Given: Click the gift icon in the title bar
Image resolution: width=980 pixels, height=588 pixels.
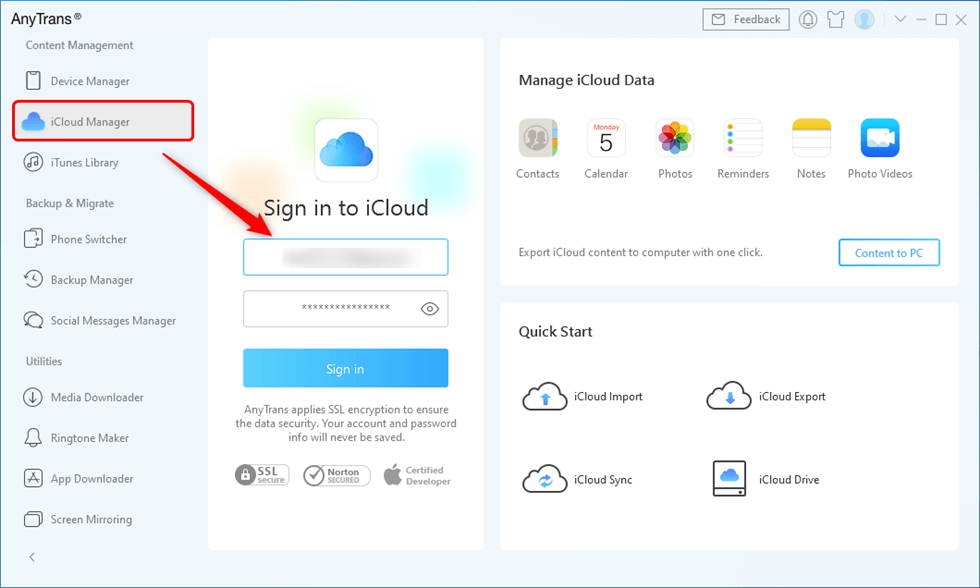Looking at the screenshot, I should coord(835,18).
